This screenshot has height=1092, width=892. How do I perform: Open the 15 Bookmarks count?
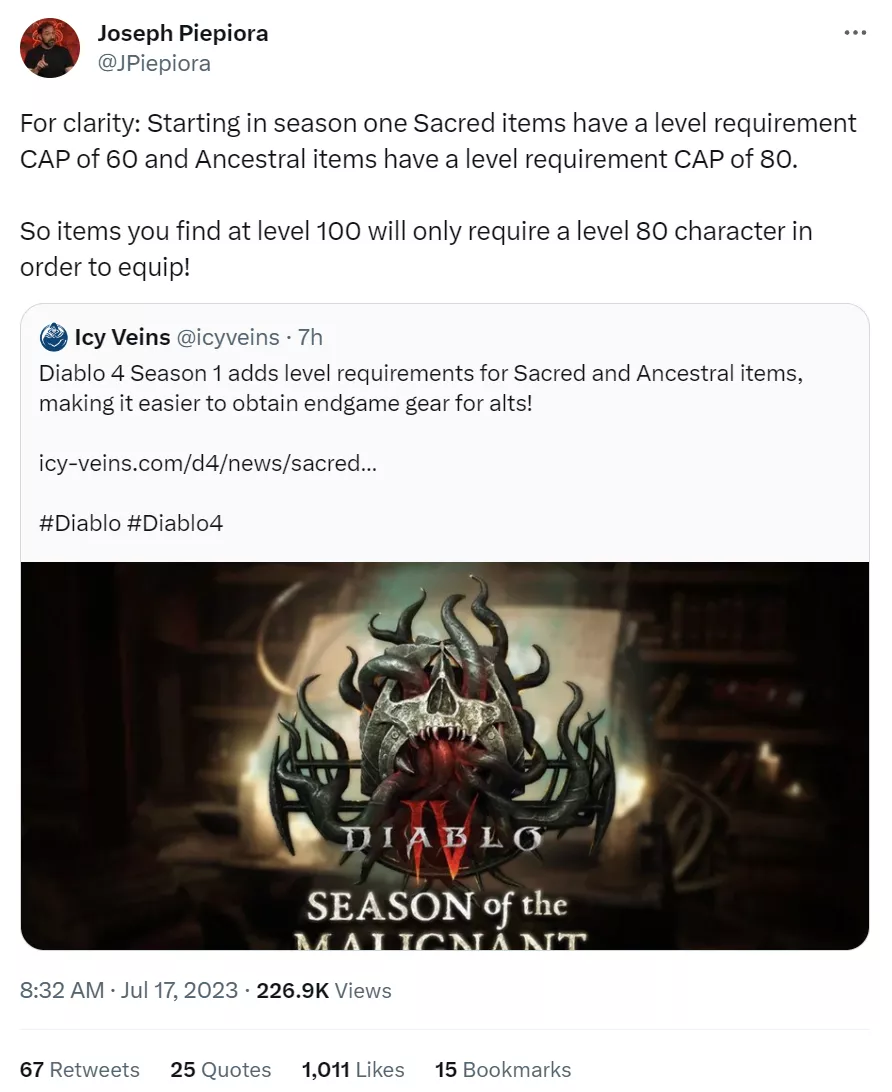503,1070
